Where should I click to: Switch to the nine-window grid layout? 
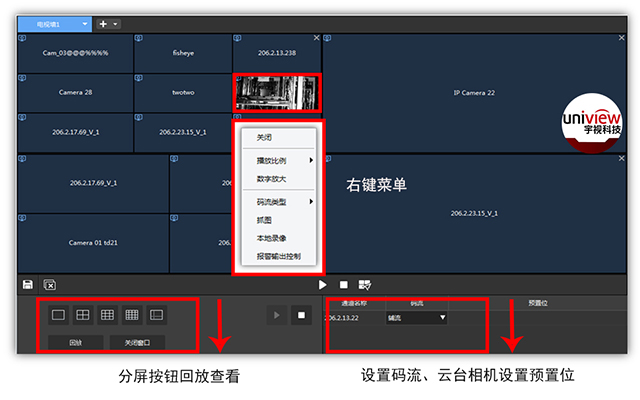point(108,315)
